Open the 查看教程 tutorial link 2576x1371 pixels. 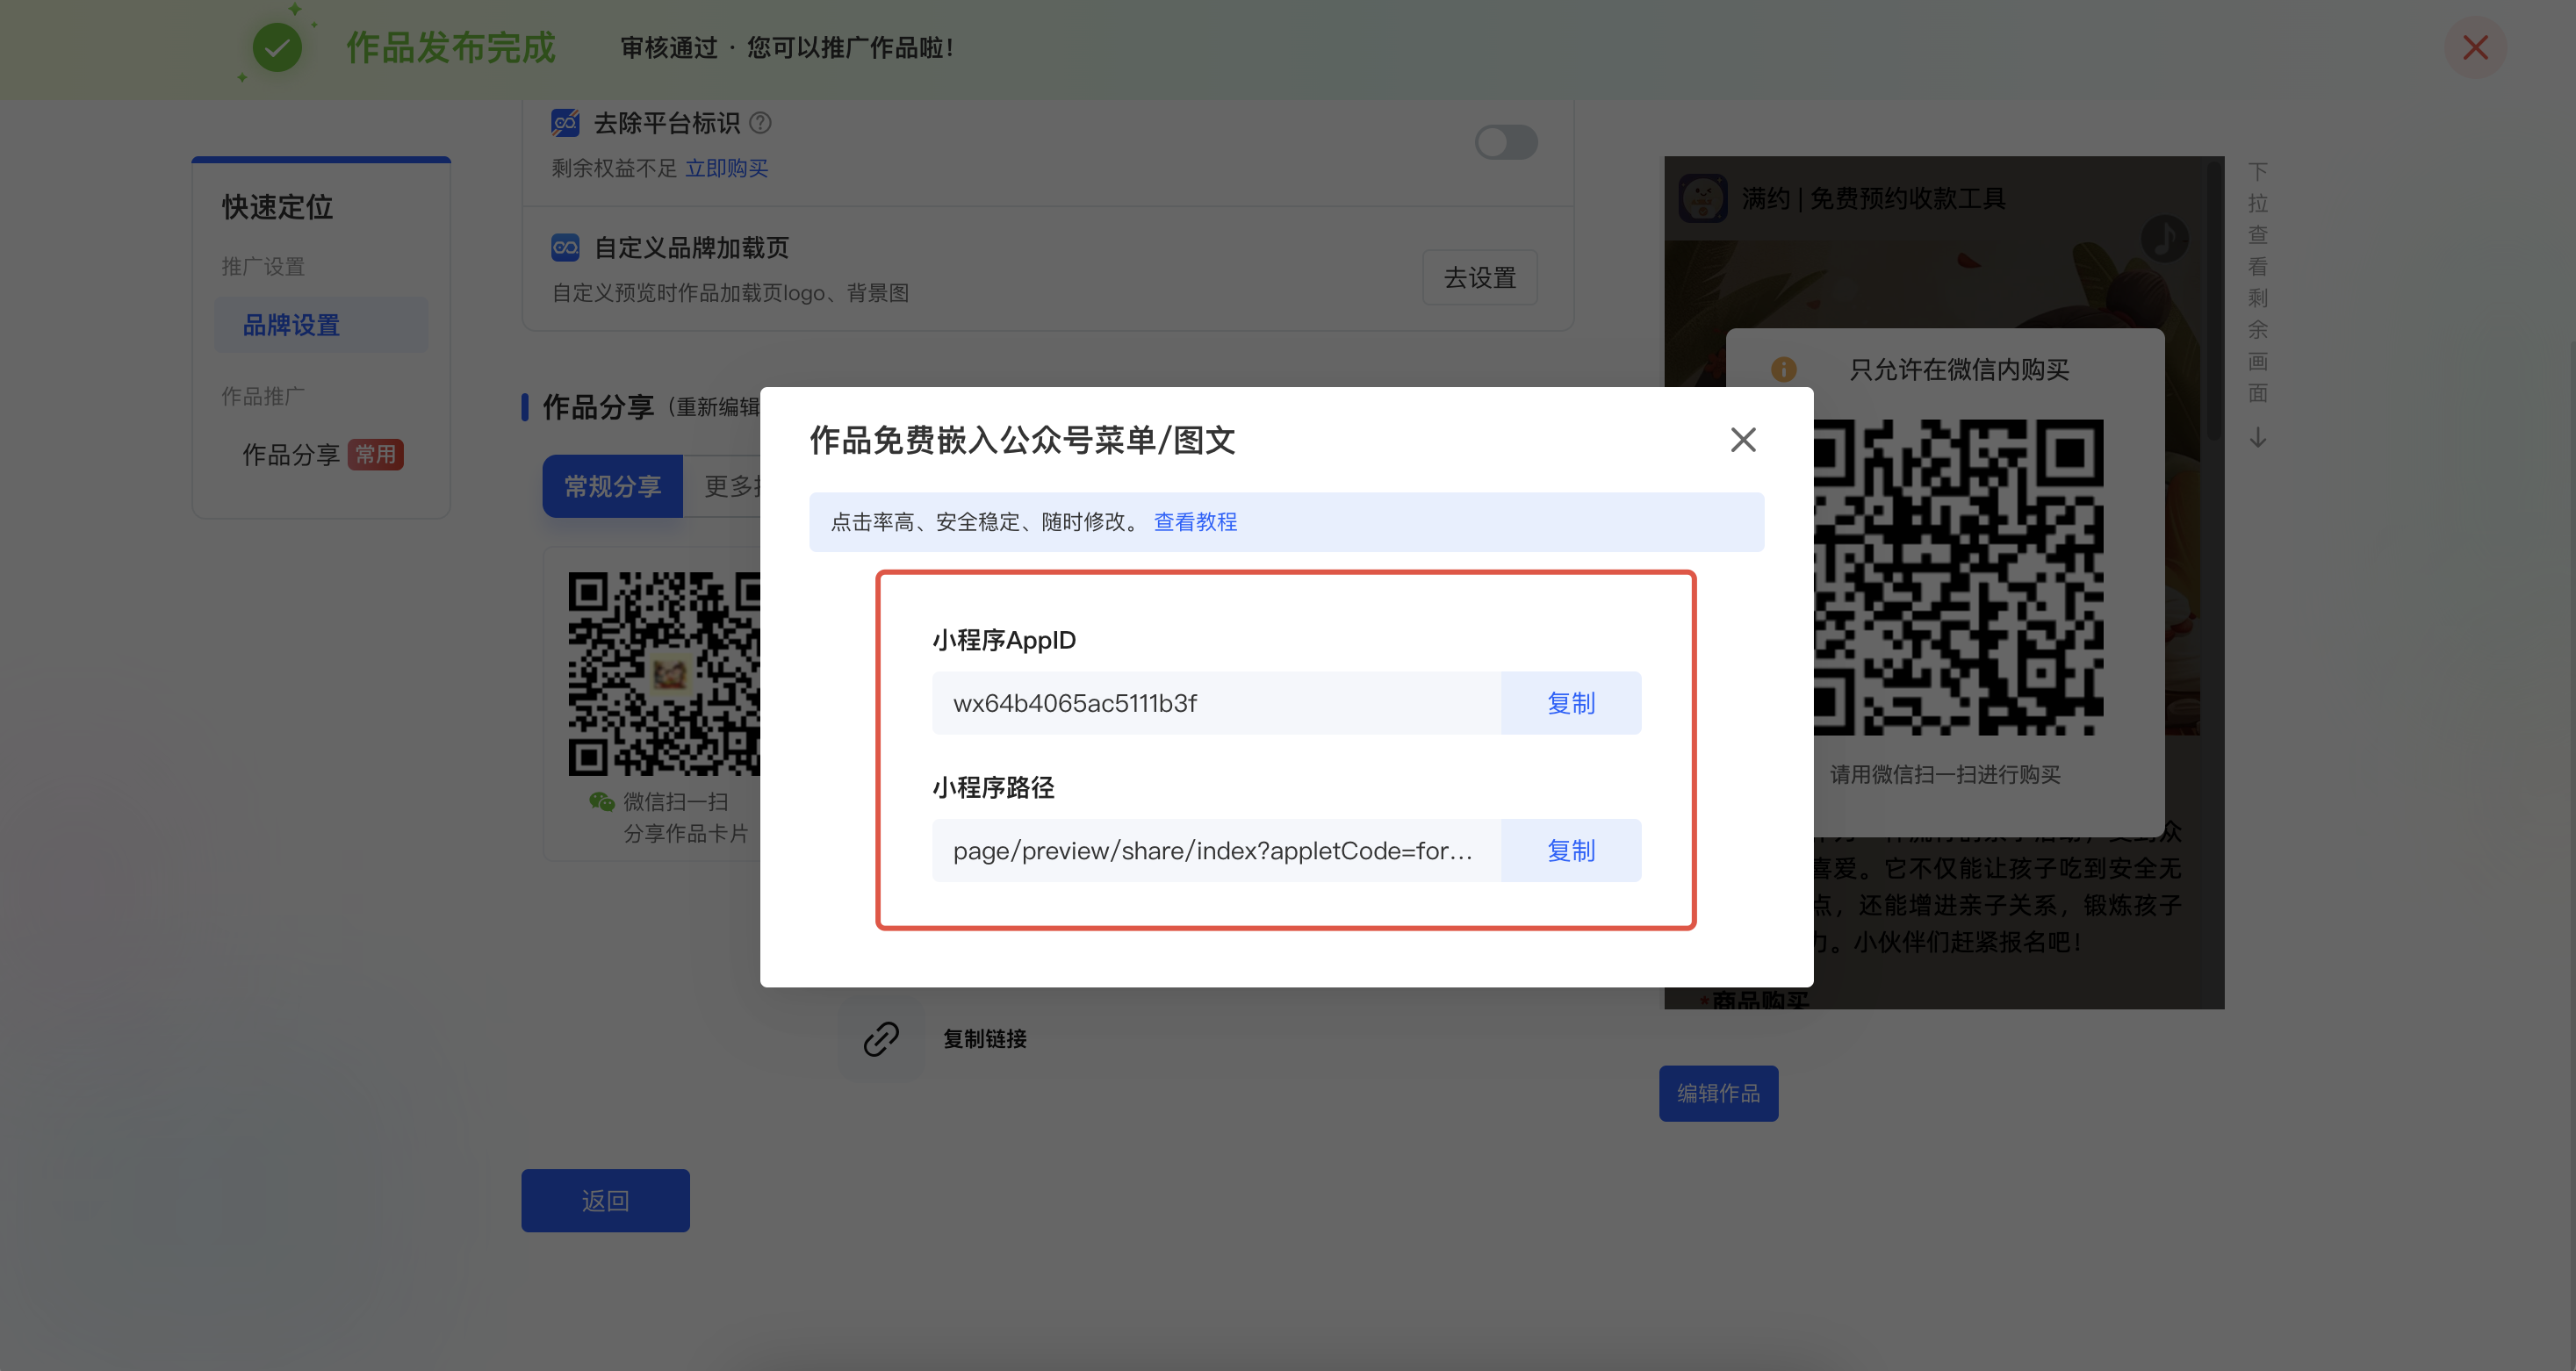(x=1195, y=522)
